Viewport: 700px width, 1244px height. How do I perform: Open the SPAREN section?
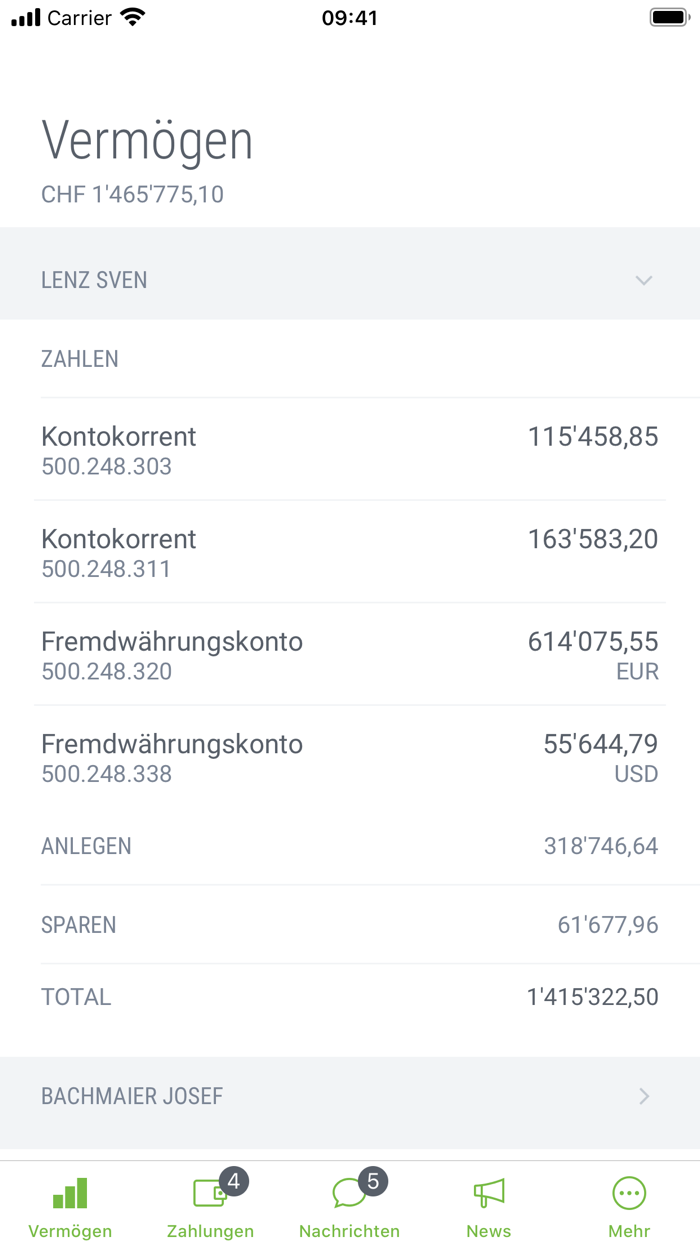350,925
